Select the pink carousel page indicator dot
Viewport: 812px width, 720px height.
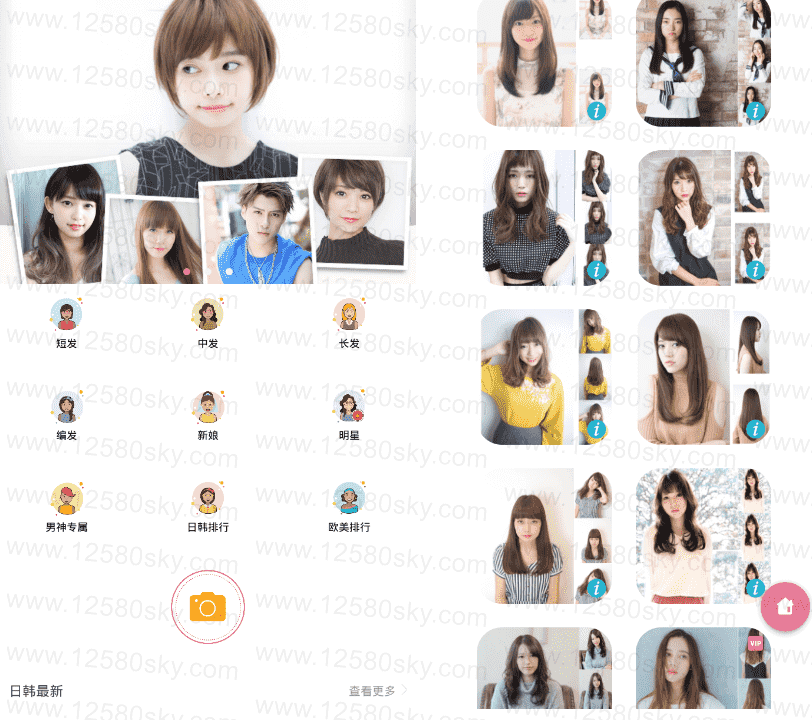click(x=186, y=271)
